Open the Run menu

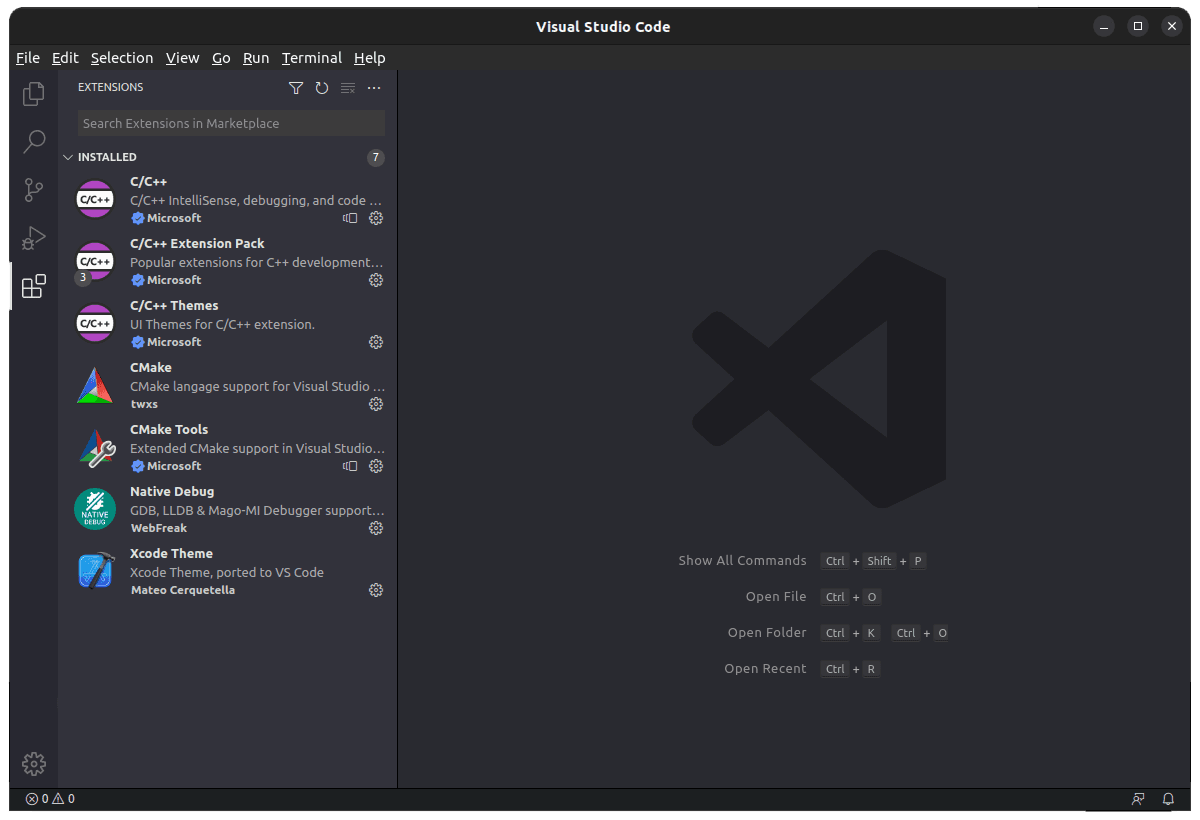(x=256, y=58)
